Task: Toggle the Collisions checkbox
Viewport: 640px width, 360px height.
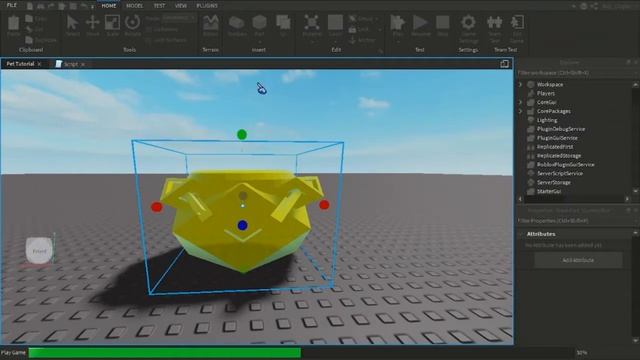Action: click(149, 29)
